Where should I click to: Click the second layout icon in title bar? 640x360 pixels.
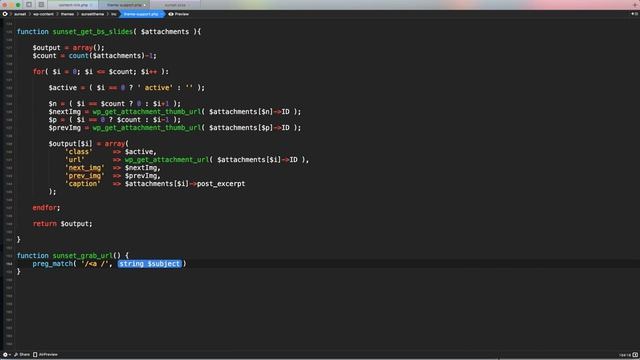(41, 4)
